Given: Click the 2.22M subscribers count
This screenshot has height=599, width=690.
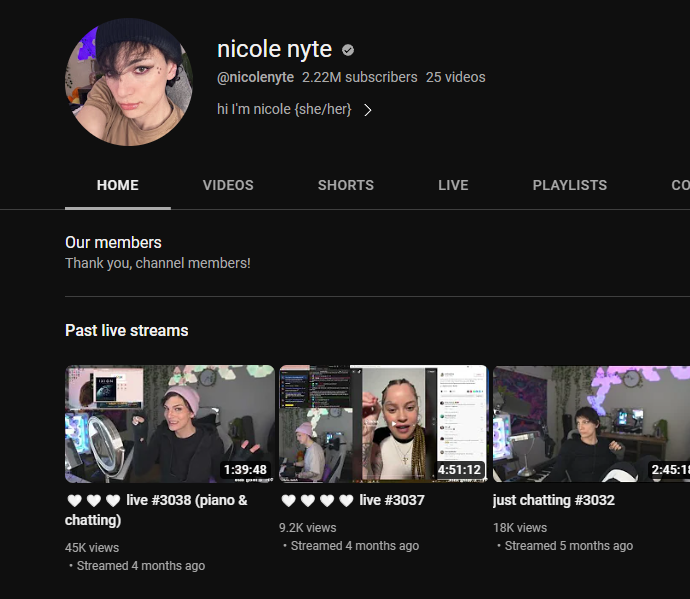Looking at the screenshot, I should [360, 77].
